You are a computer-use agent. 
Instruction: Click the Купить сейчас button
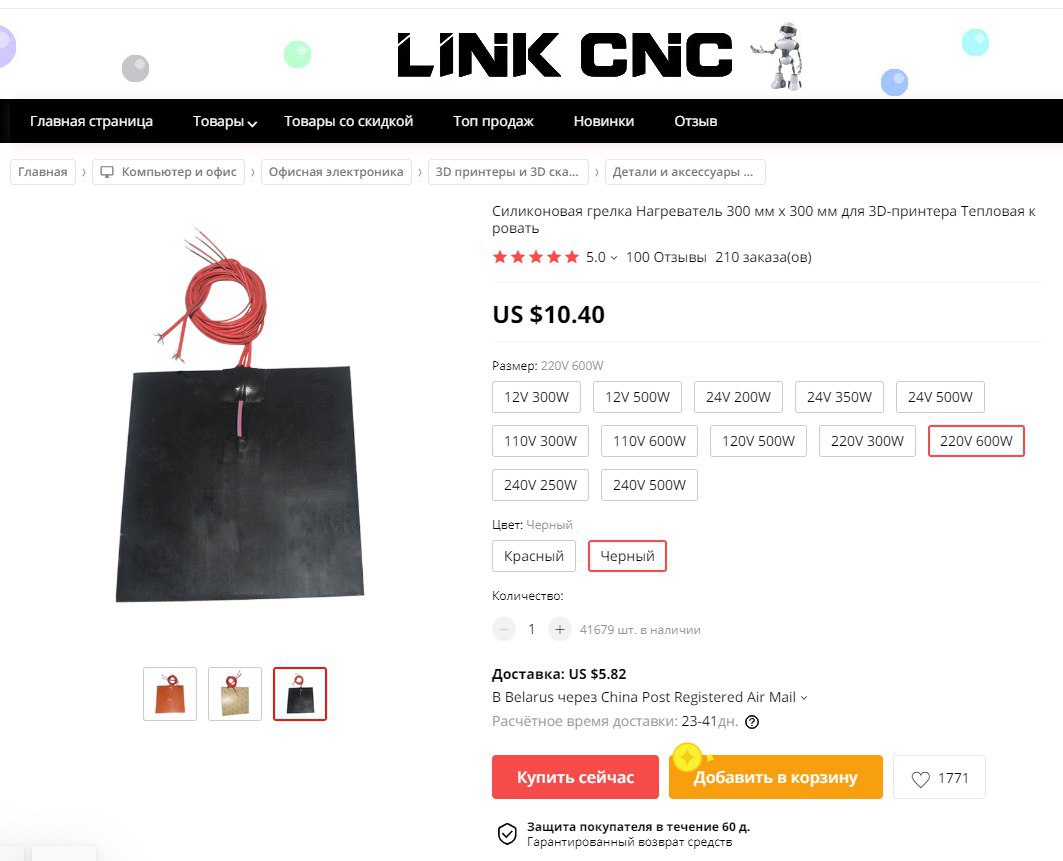click(x=576, y=777)
